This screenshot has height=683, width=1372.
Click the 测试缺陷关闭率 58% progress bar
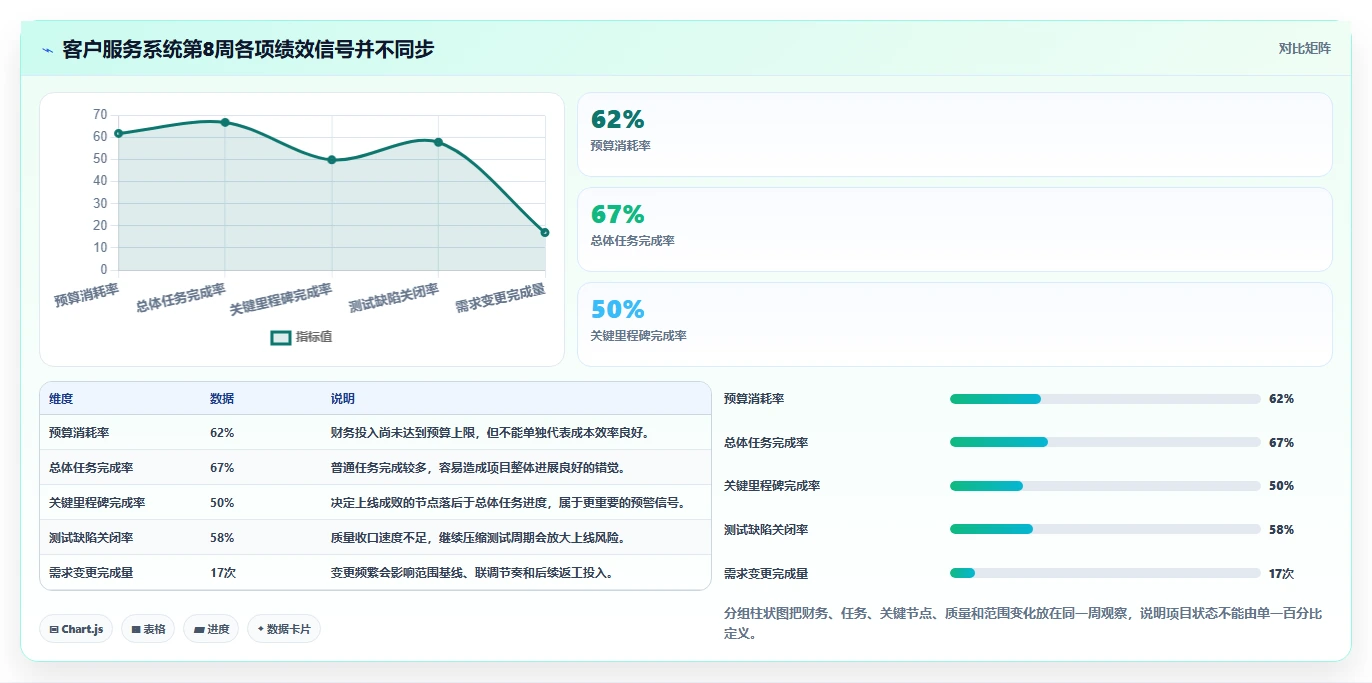(x=1105, y=529)
